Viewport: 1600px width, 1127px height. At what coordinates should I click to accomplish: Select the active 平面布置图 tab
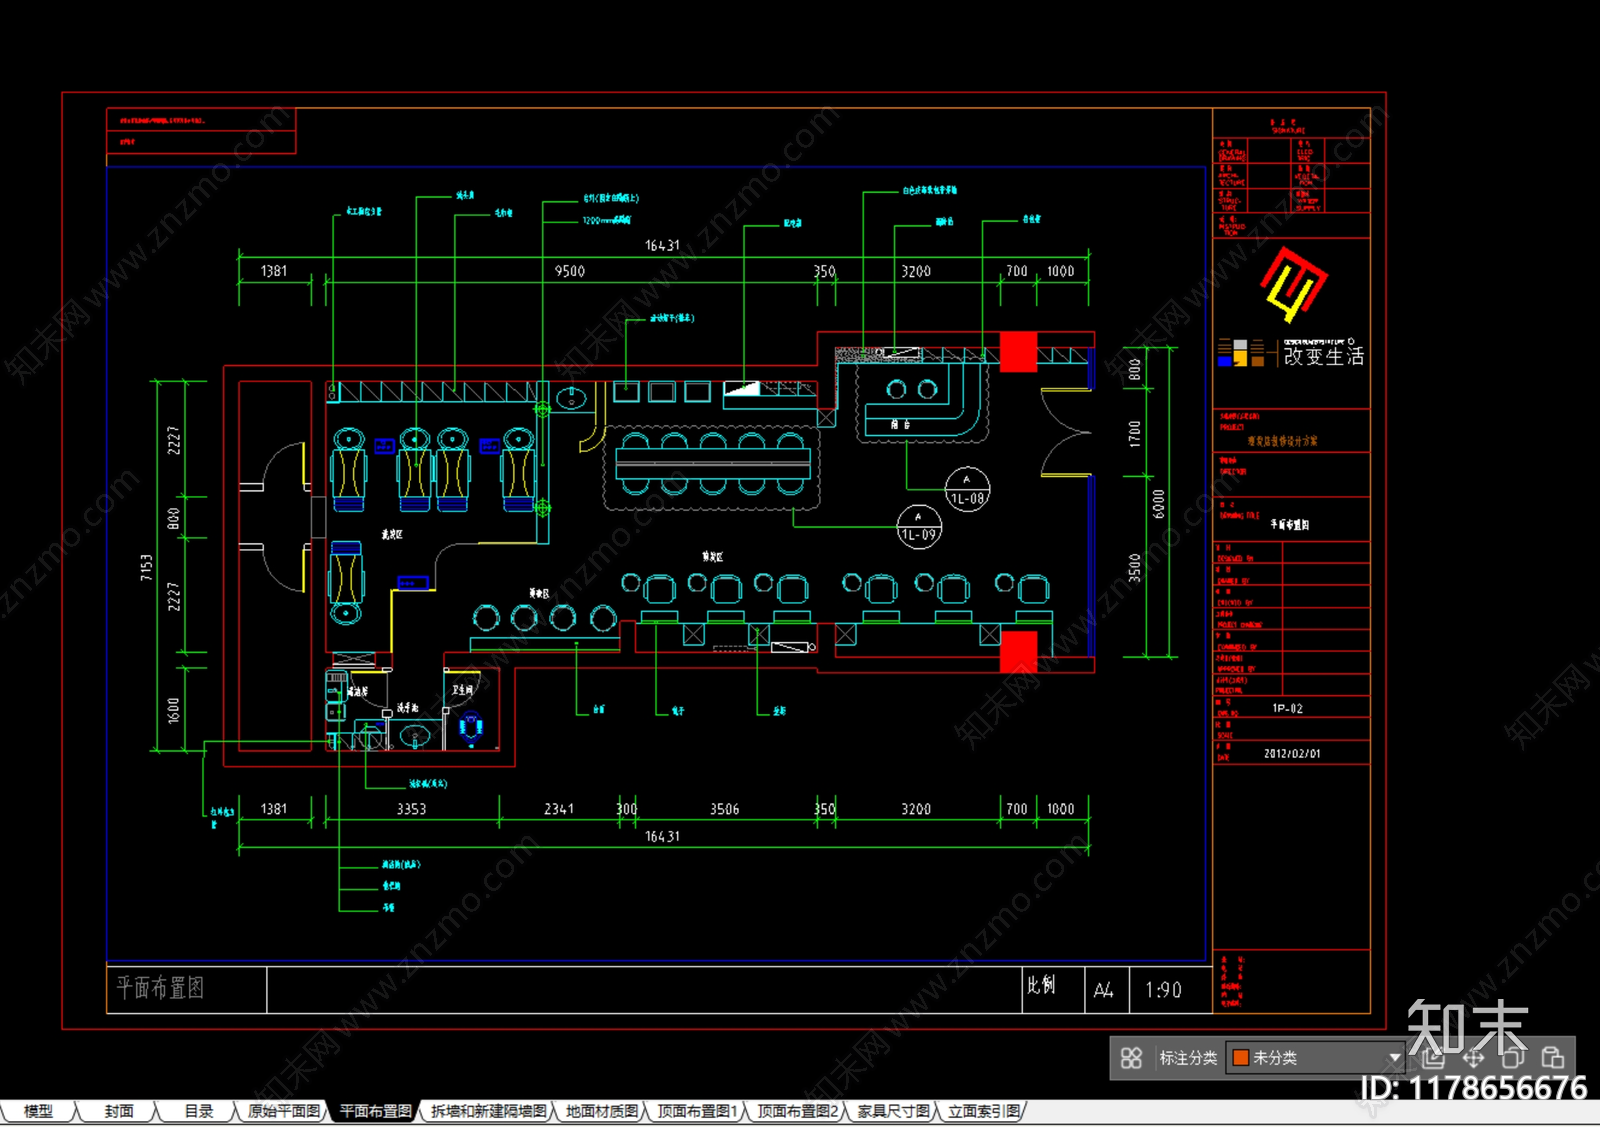[375, 1111]
